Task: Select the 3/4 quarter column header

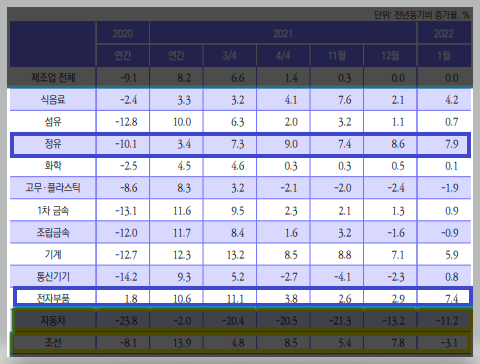Action: (x=230, y=55)
